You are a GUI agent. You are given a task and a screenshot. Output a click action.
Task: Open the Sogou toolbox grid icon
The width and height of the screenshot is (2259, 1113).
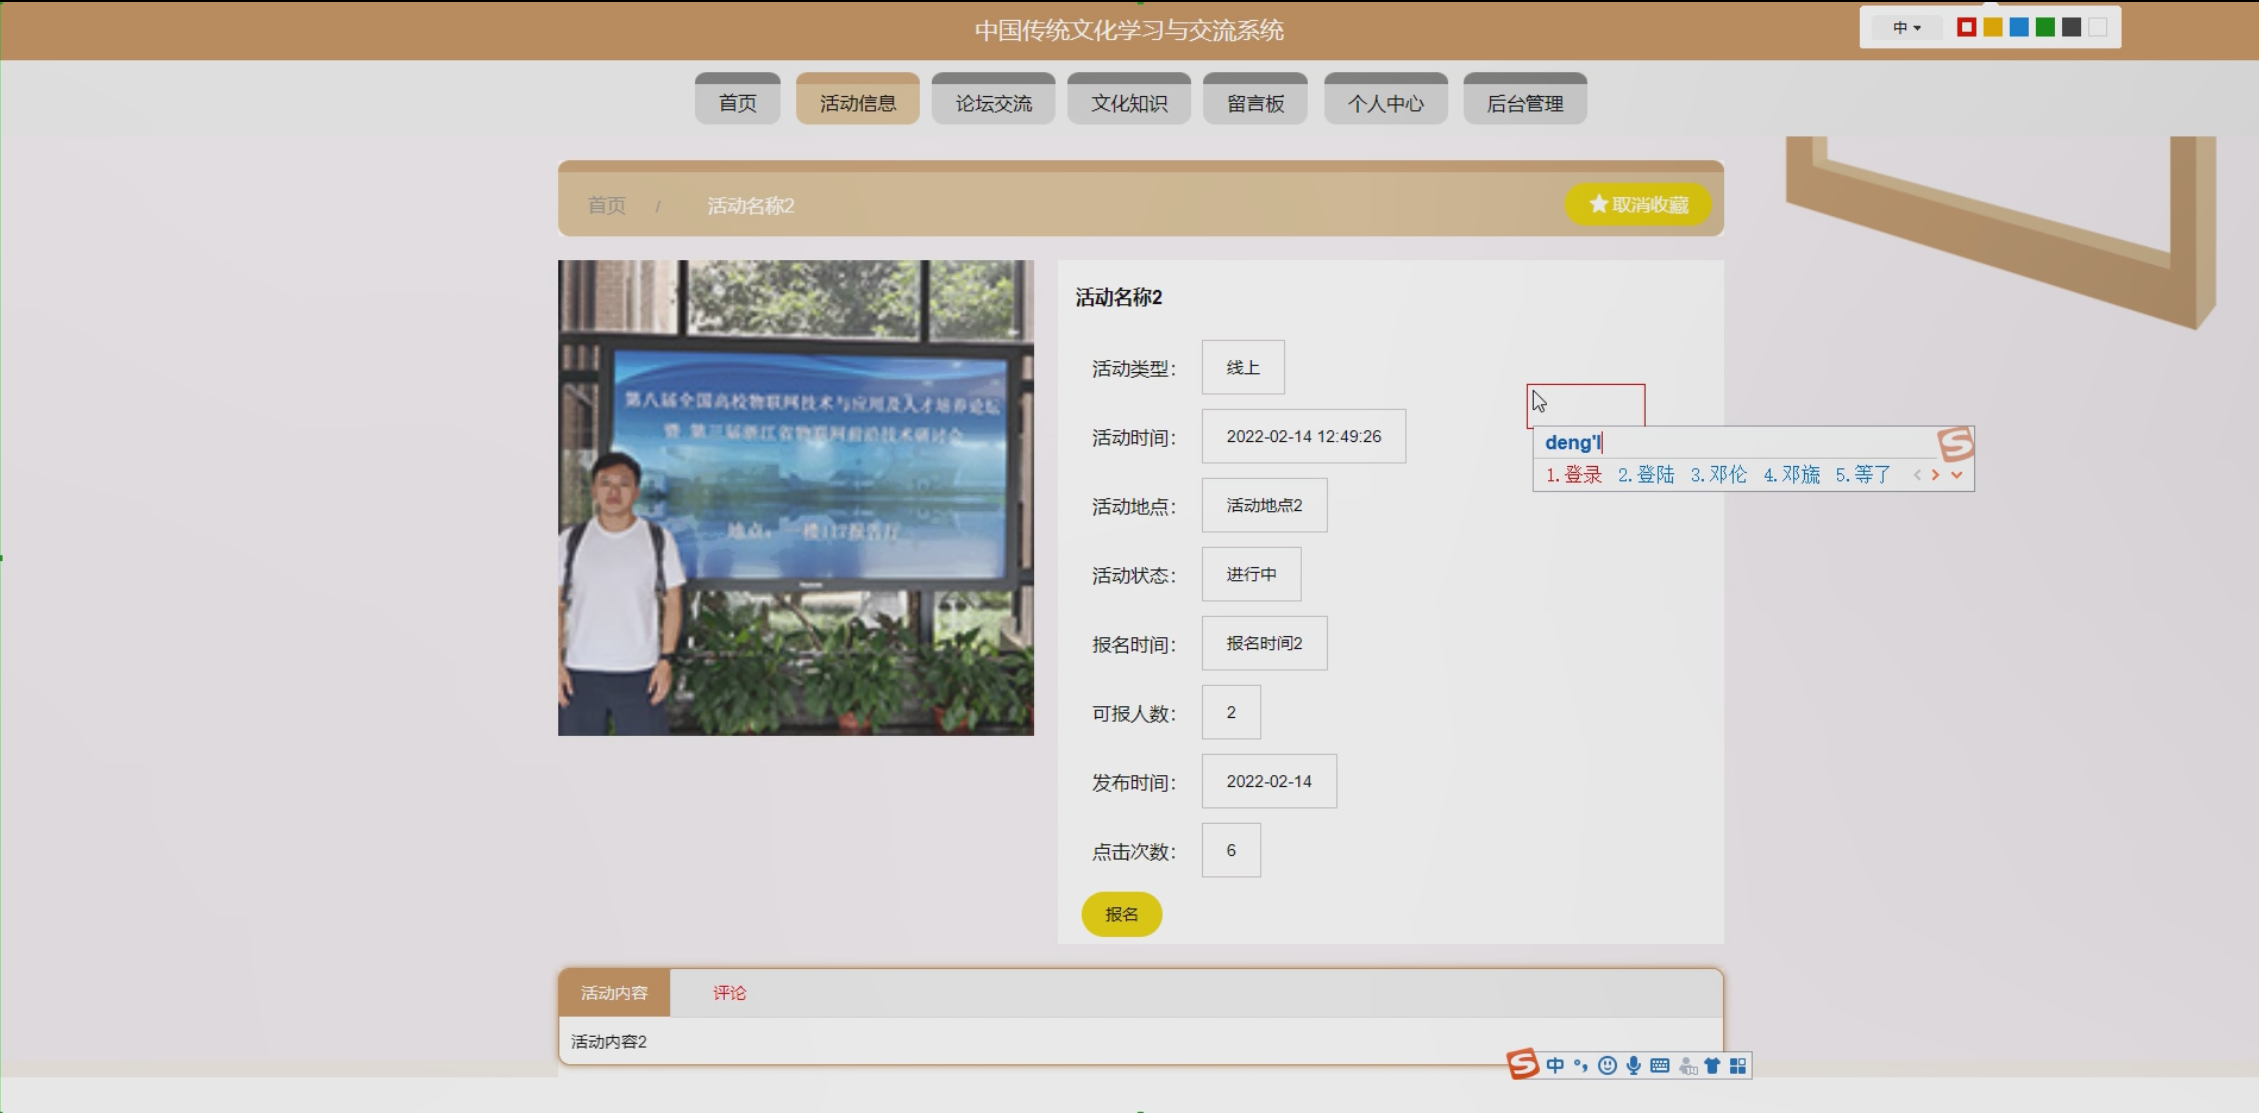point(1738,1066)
